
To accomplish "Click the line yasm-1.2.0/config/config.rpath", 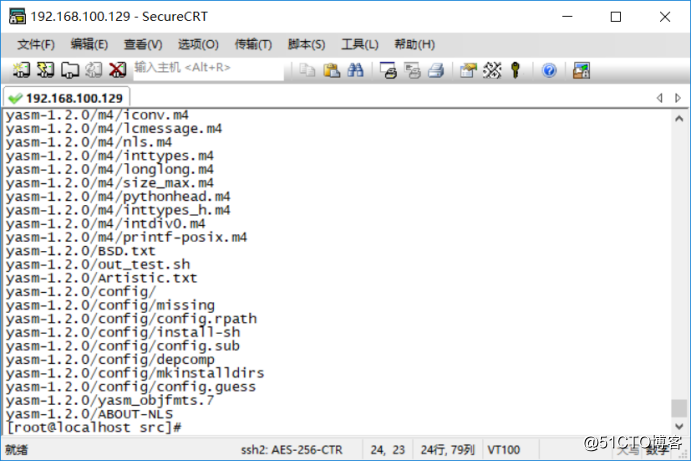I will 131,319.
